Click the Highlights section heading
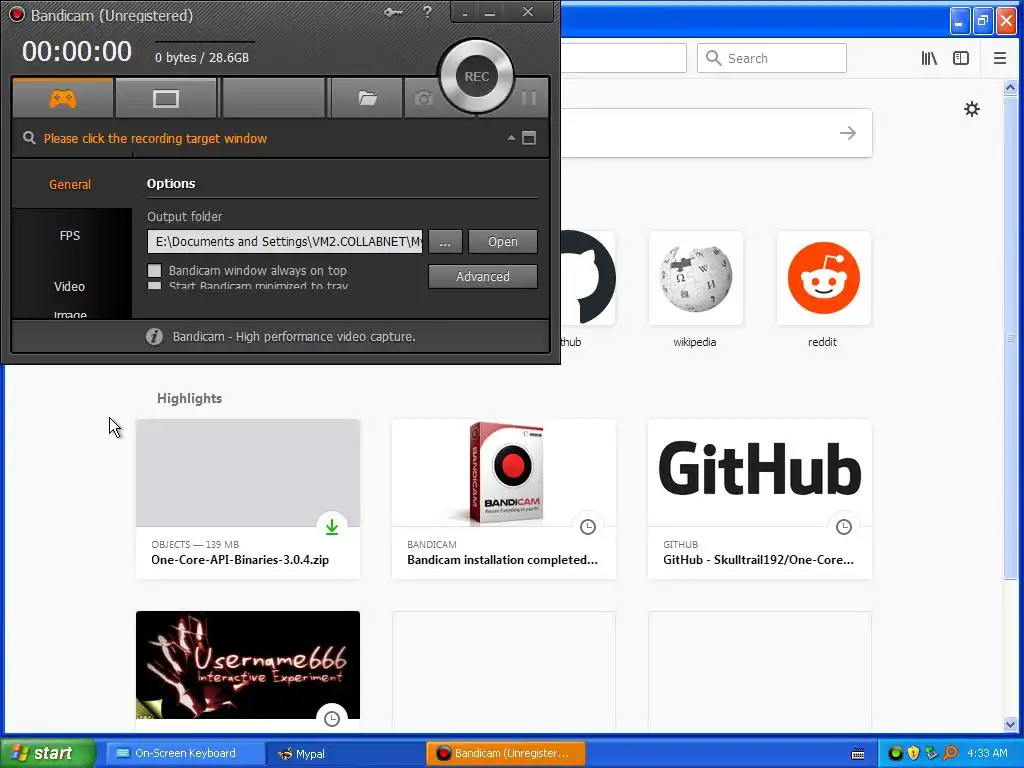This screenshot has height=768, width=1024. coord(189,398)
